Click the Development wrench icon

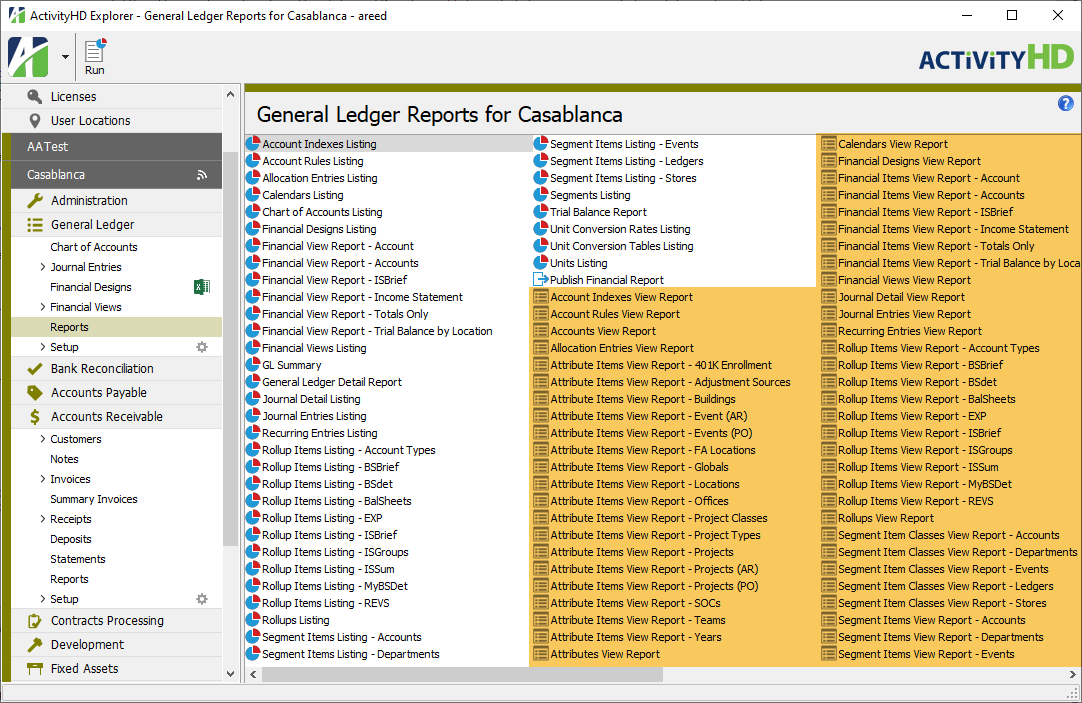pyautogui.click(x=35, y=644)
